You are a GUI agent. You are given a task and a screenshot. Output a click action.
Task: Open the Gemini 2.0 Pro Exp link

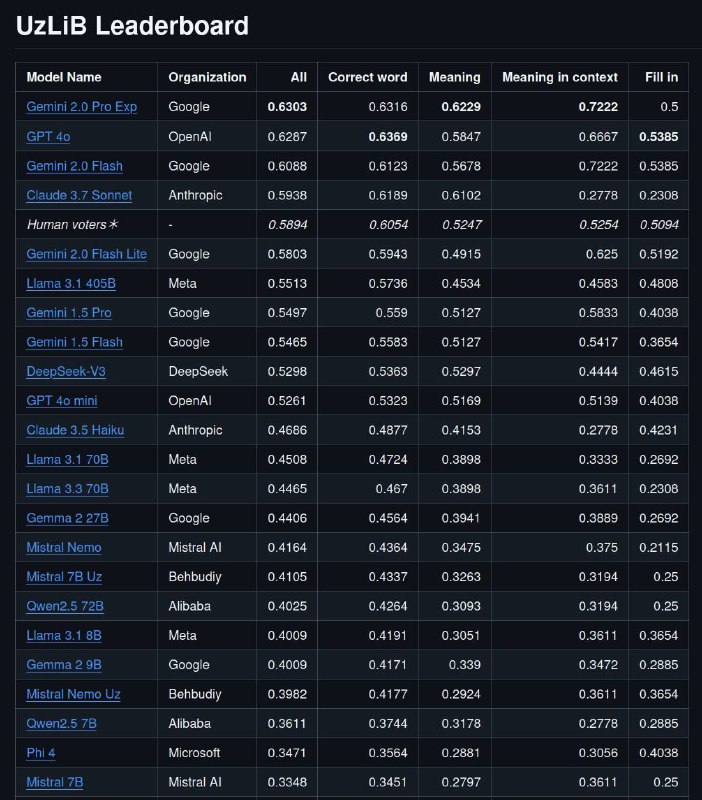tap(82, 107)
